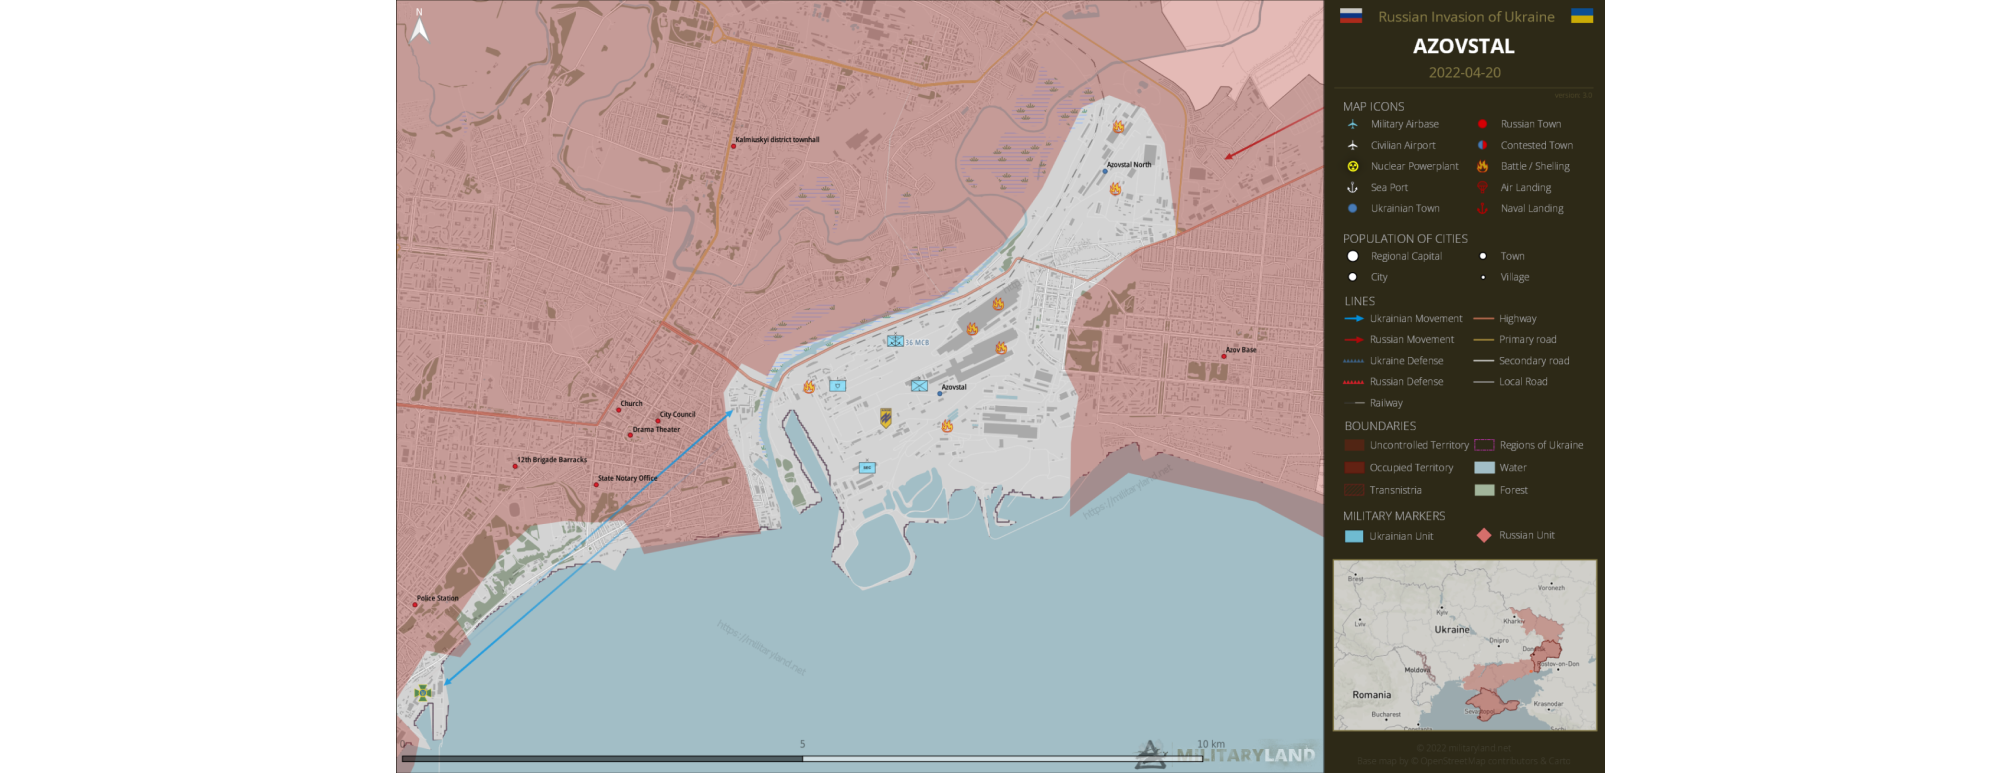Viewport: 2000px width, 773px height.
Task: Click the southernmost Ukrainian unit marker near the docks
Action: [867, 467]
